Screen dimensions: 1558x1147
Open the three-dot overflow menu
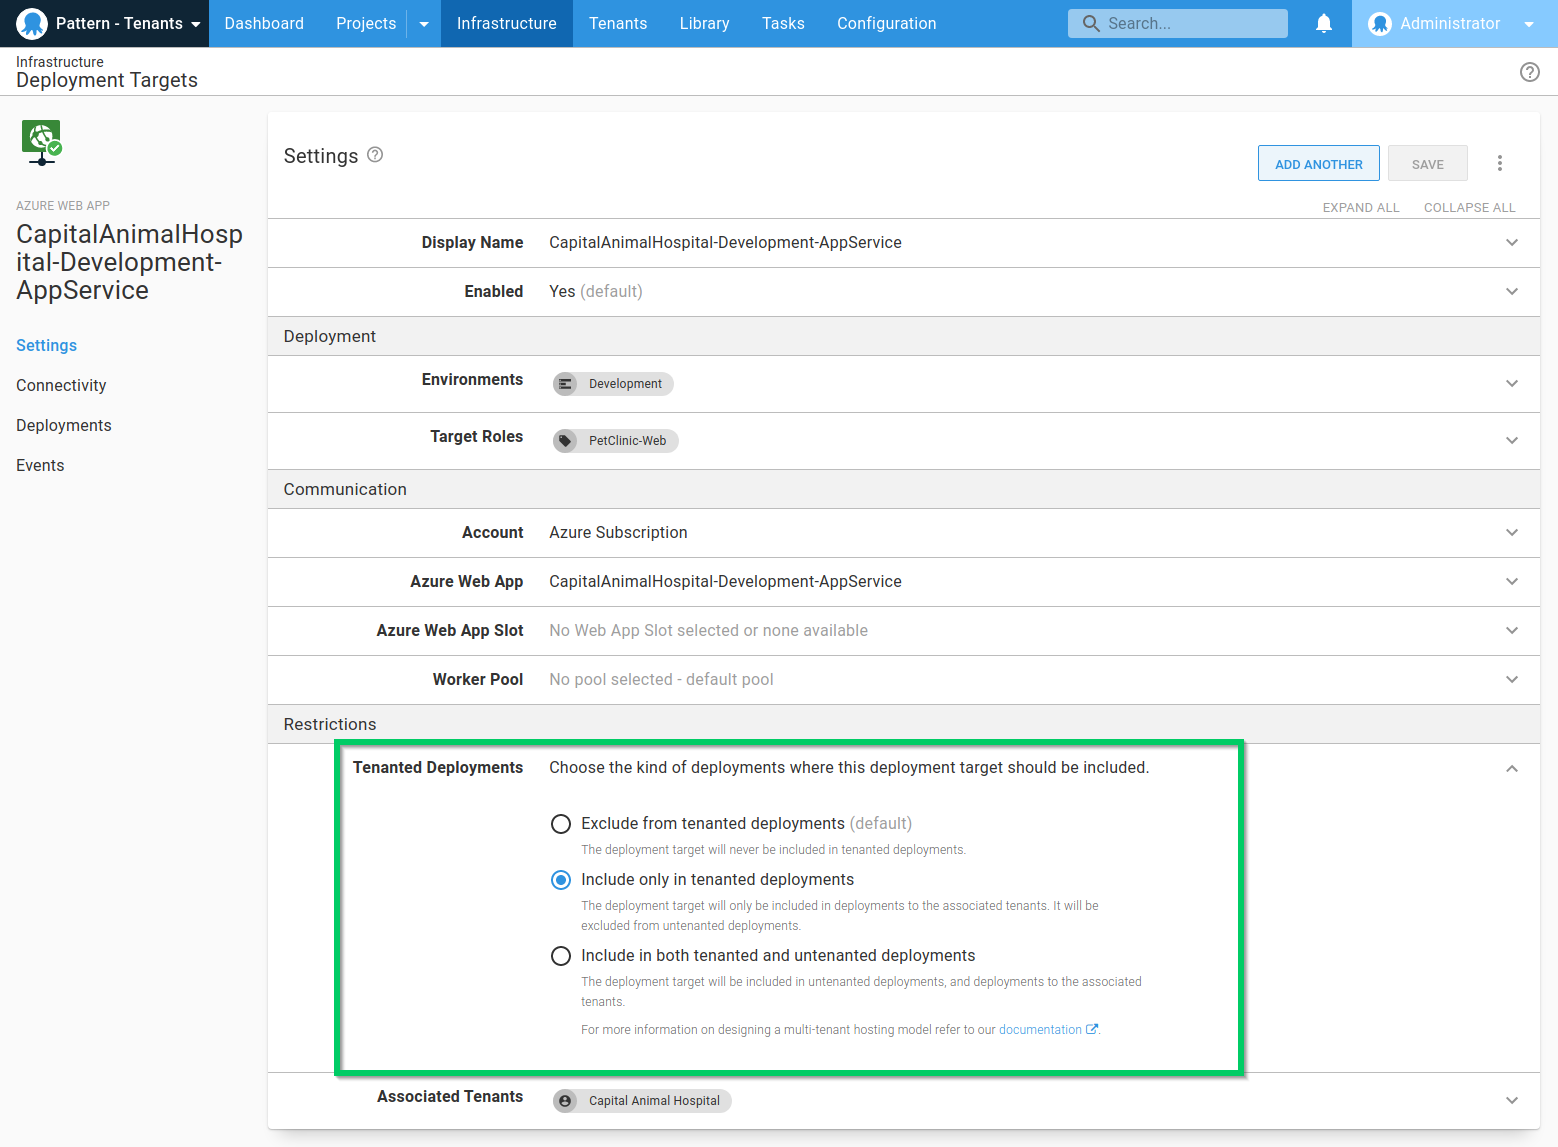pos(1499,164)
